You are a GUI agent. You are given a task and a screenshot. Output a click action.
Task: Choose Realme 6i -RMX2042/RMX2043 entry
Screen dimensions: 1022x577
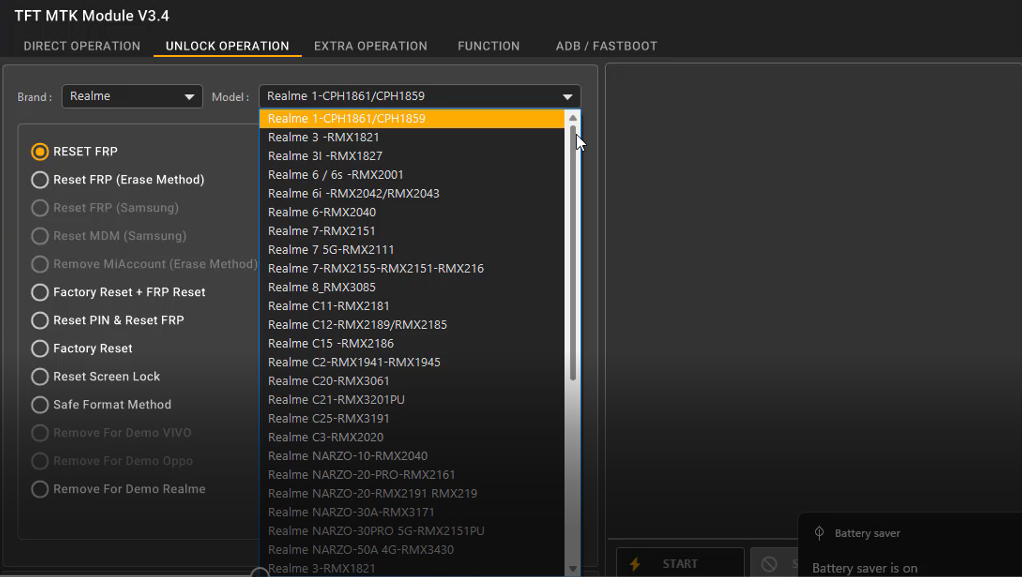[412, 194]
